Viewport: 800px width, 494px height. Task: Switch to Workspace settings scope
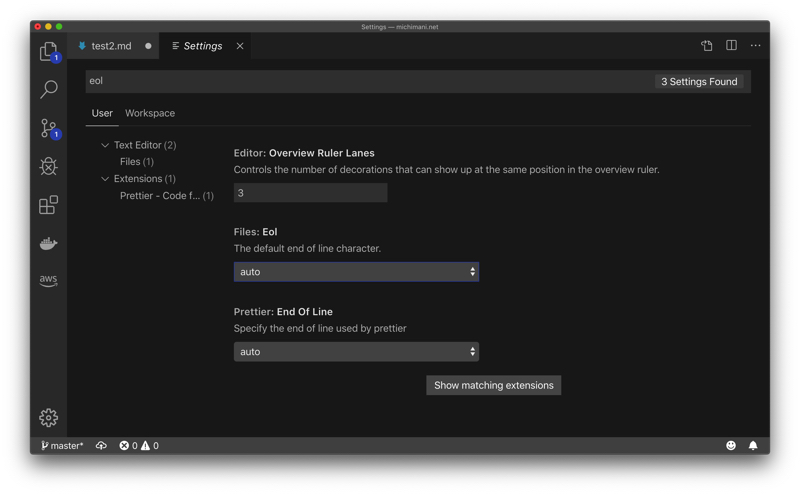click(x=150, y=113)
